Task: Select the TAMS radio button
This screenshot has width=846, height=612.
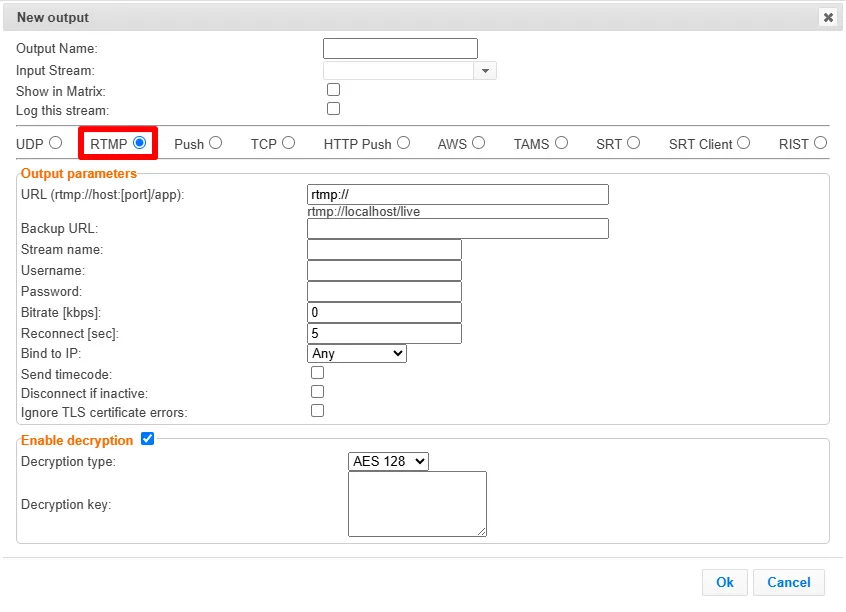Action: (x=562, y=143)
